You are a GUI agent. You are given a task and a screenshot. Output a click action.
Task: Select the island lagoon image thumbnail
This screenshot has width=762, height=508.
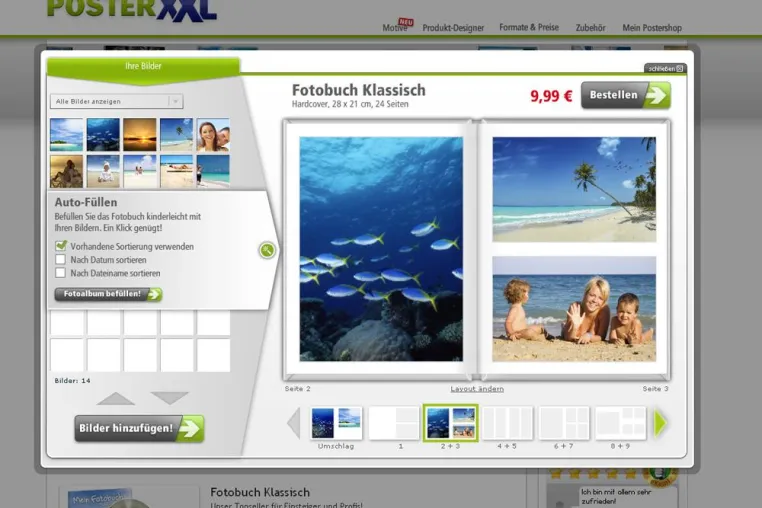tap(67, 135)
